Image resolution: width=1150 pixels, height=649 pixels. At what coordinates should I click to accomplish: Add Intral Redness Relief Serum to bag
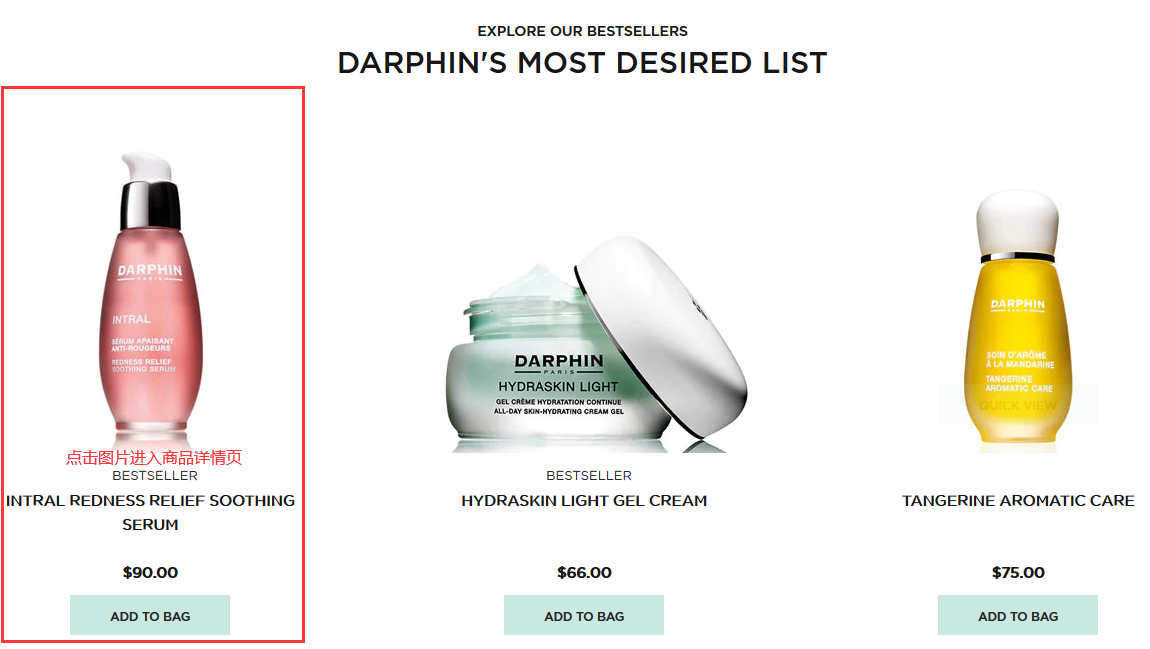tap(150, 615)
